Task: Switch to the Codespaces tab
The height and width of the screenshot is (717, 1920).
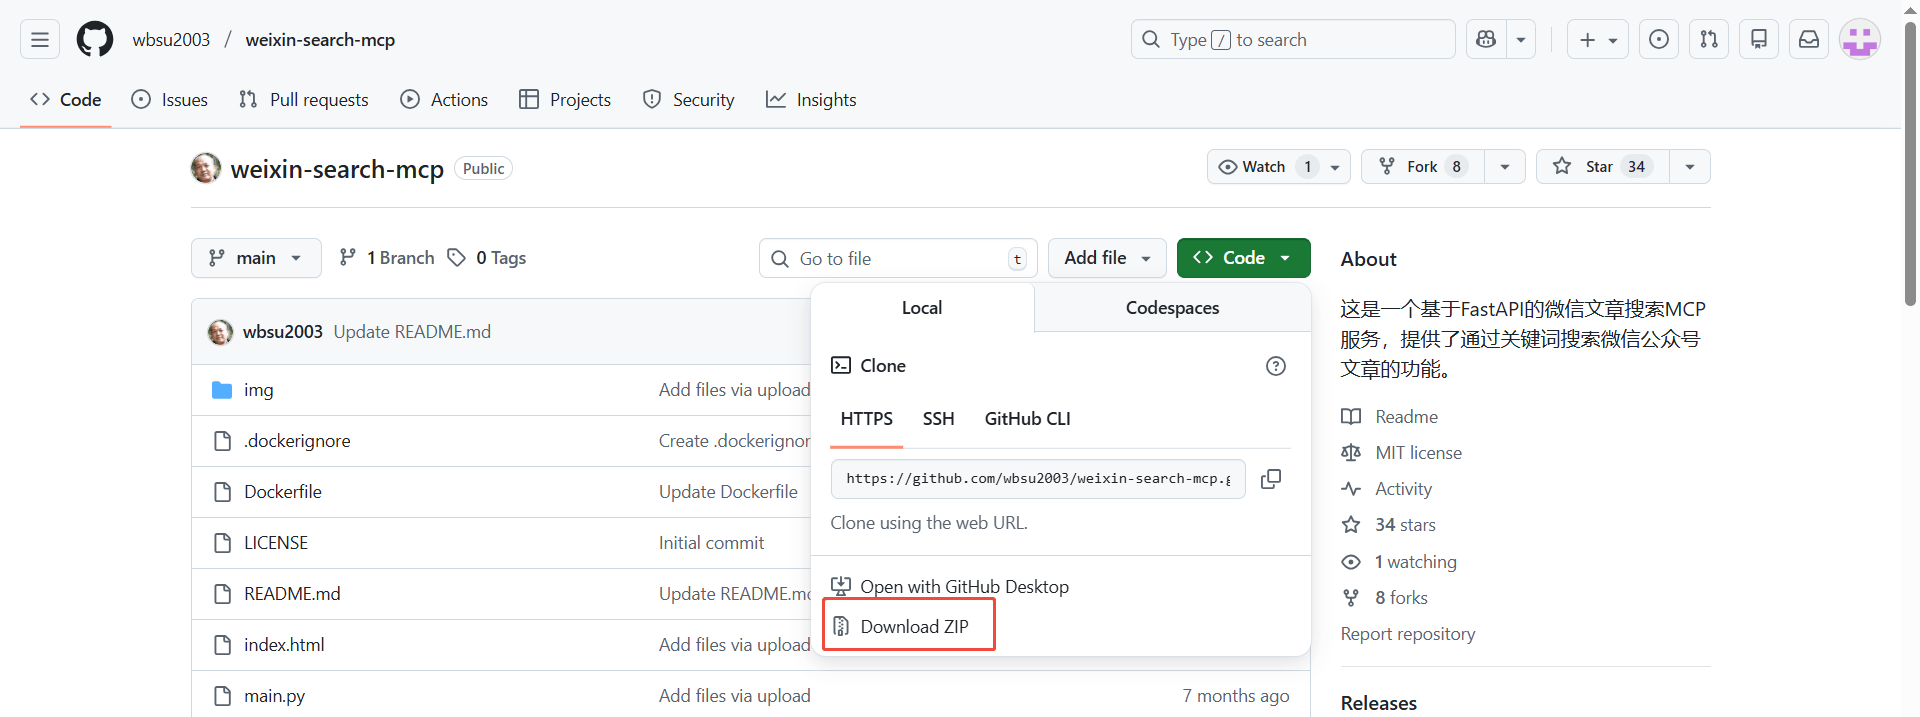Action: click(x=1172, y=308)
